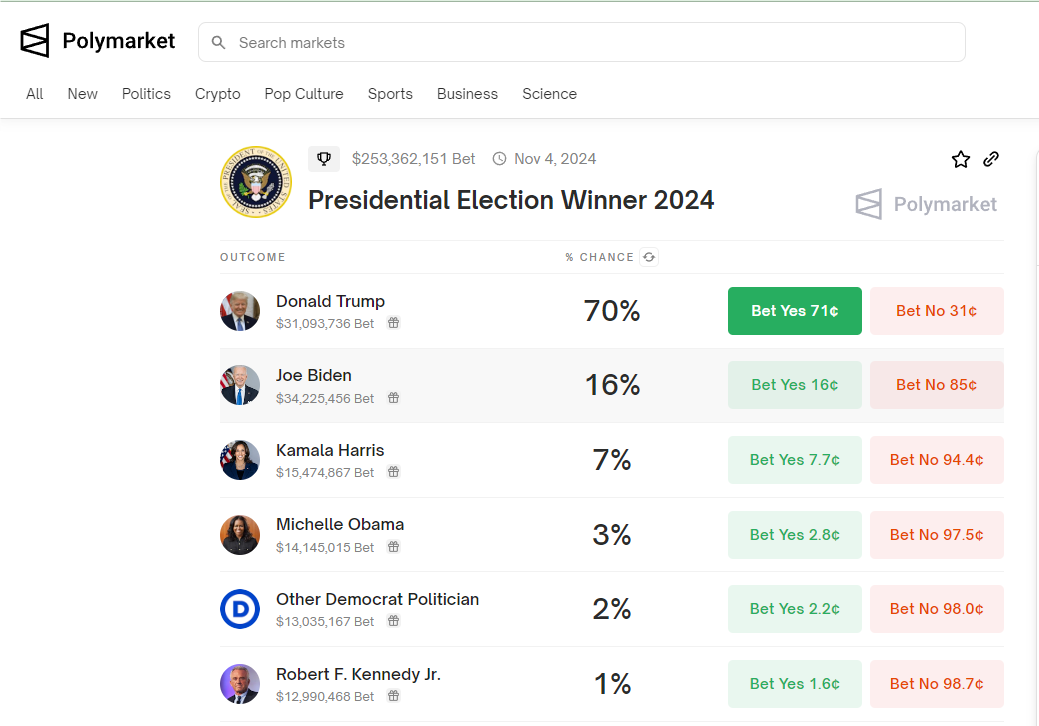
Task: Click search magnifier icon in search bar
Action: click(218, 42)
